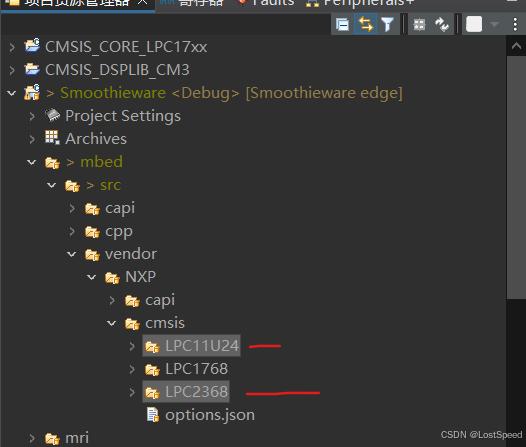Click the LPC1768 folder icon
The width and height of the screenshot is (526, 447).
(x=152, y=370)
